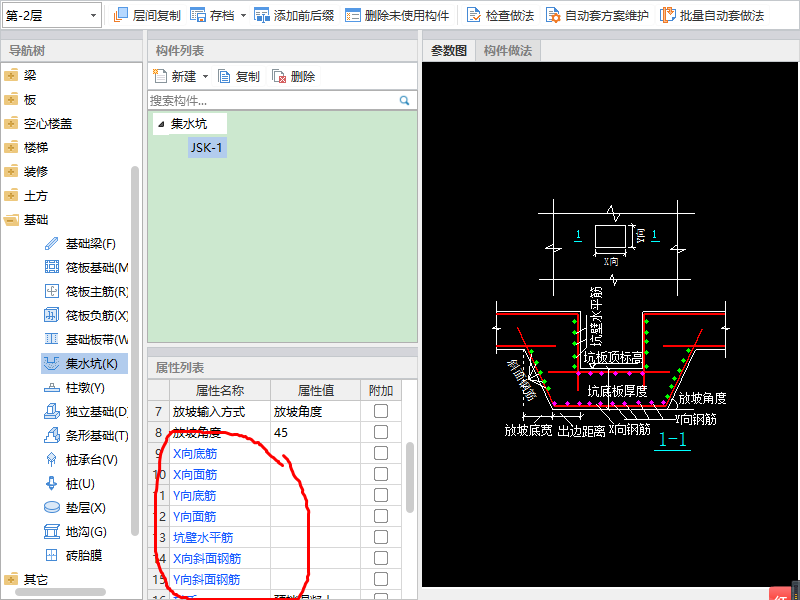The image size is (800, 600).
Task: Select 条形基础 in navigation tree
Action: pos(86,436)
